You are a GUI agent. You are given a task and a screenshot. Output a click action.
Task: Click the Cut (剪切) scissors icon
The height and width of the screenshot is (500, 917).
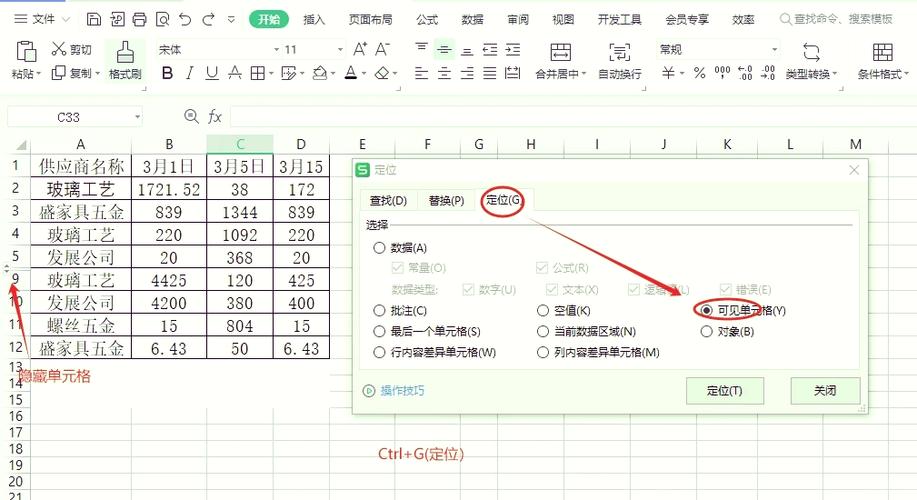point(58,49)
